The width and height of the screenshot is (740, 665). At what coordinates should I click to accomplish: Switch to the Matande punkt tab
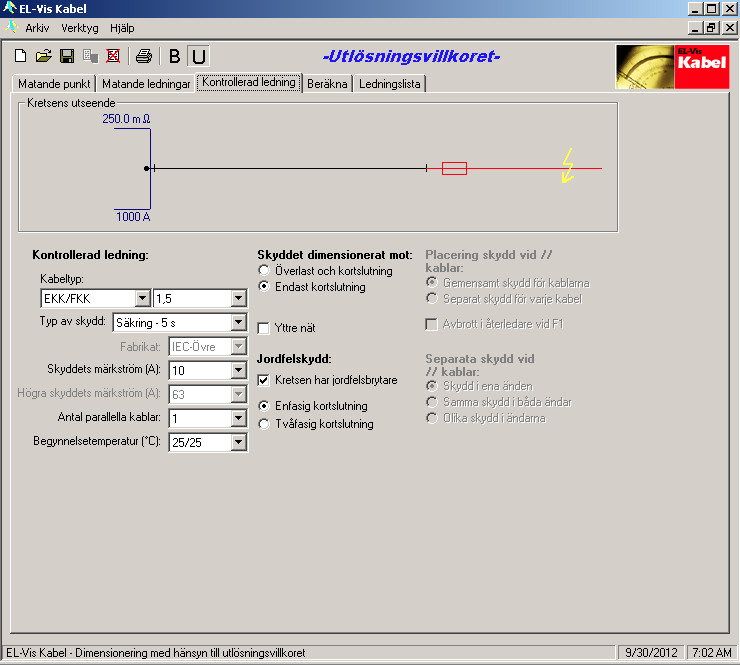(53, 84)
